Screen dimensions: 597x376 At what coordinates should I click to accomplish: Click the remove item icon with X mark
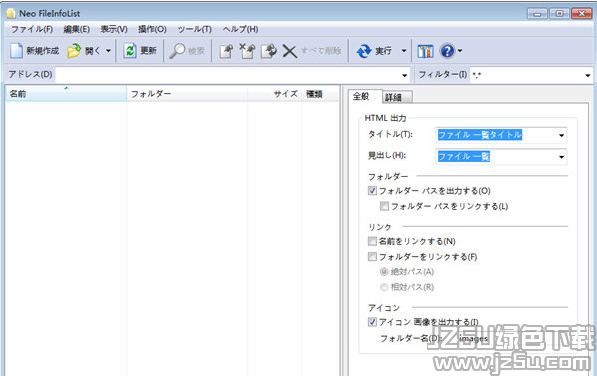coord(247,51)
